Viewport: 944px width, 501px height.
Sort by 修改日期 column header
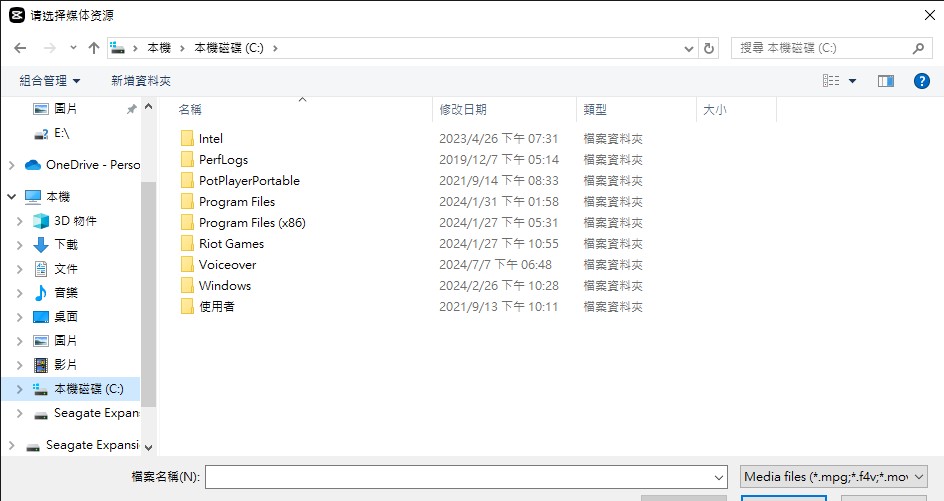pyautogui.click(x=463, y=110)
